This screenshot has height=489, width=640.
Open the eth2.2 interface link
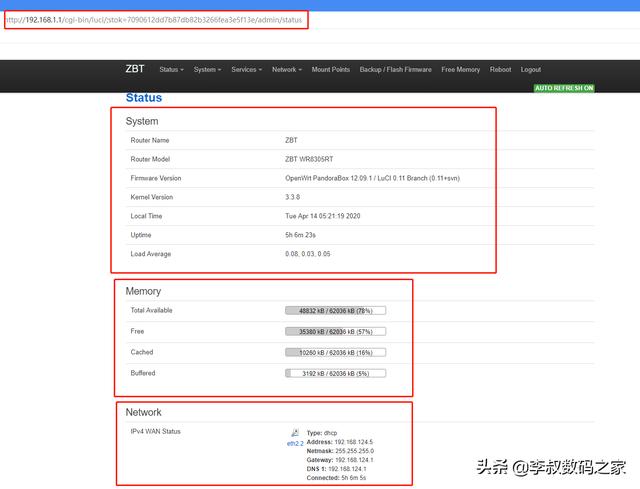(x=295, y=443)
